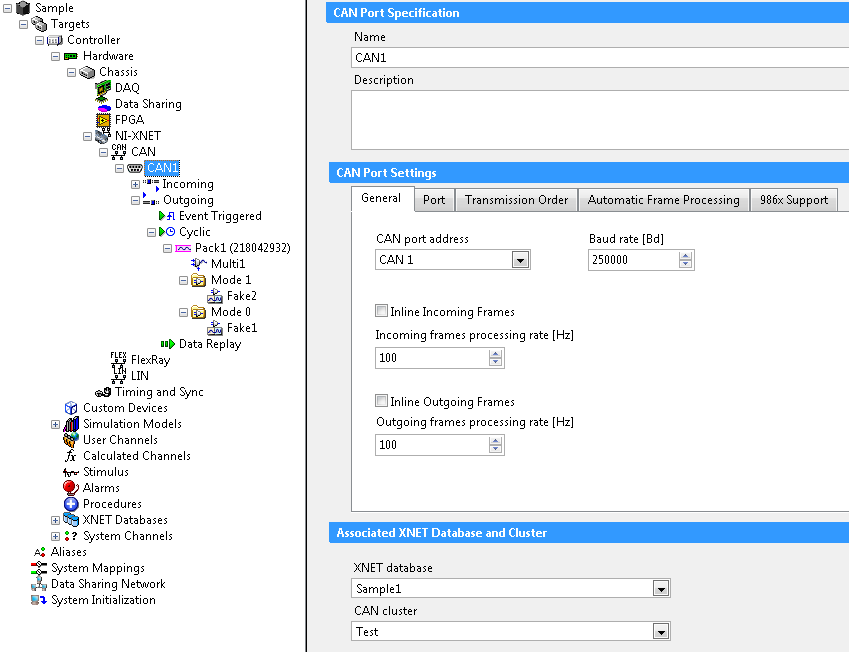Click the Calculated Channels fx icon
849x652 pixels.
pyautogui.click(x=71, y=456)
